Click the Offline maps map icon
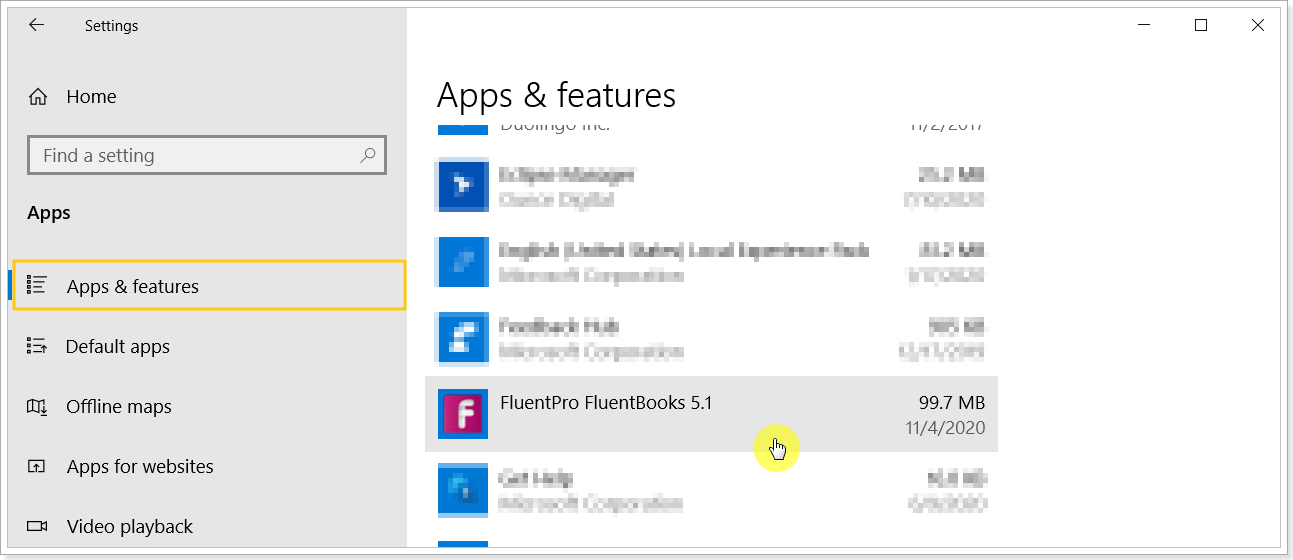 [37, 406]
